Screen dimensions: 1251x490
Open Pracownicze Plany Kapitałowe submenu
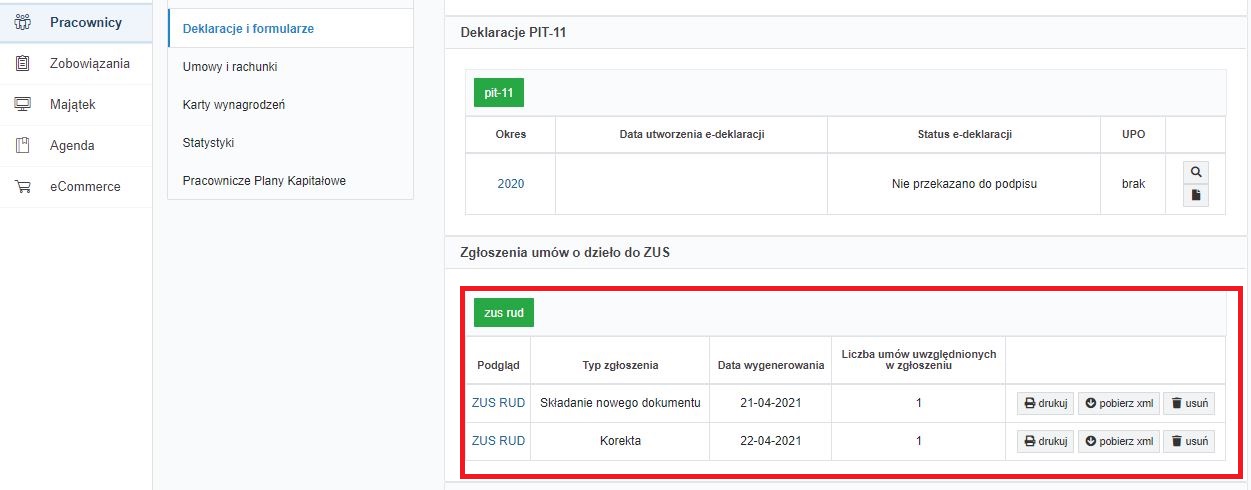point(290,181)
